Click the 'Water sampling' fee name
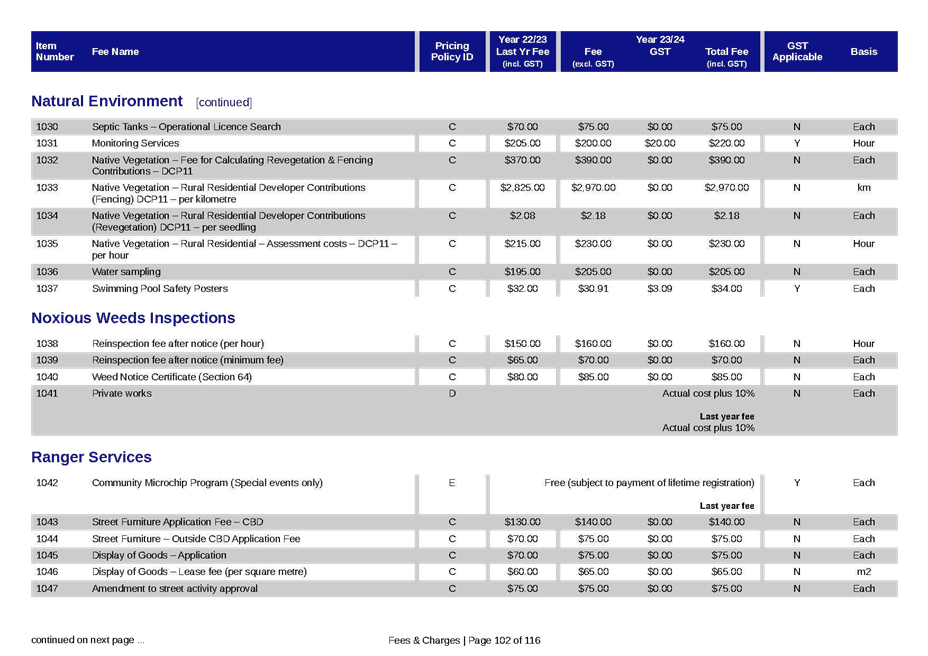 [x=126, y=272]
